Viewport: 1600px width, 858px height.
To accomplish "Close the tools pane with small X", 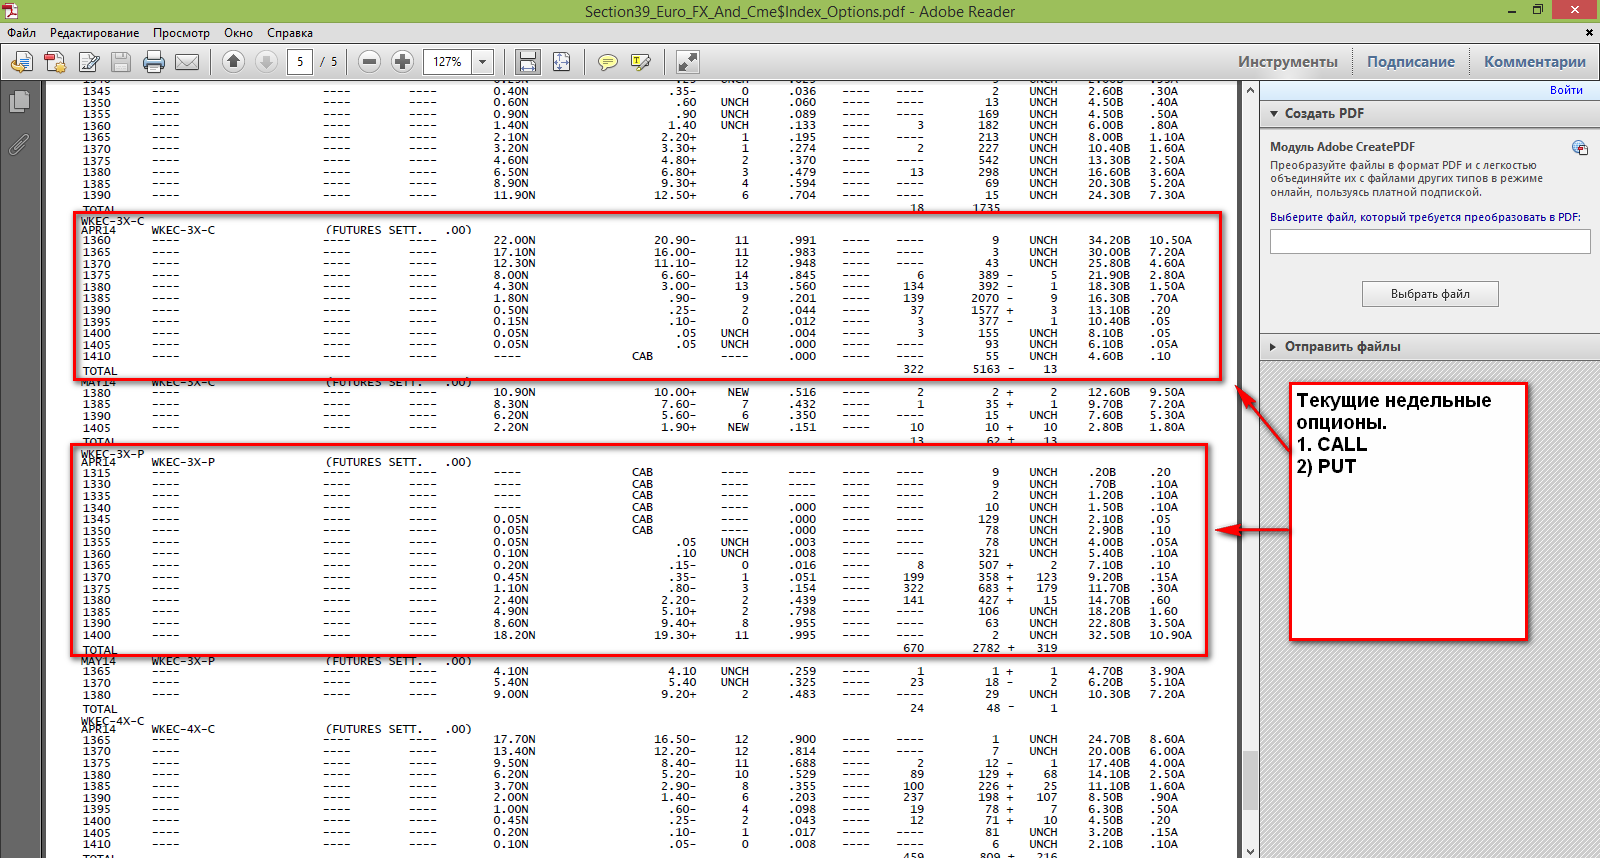I will pyautogui.click(x=1589, y=33).
